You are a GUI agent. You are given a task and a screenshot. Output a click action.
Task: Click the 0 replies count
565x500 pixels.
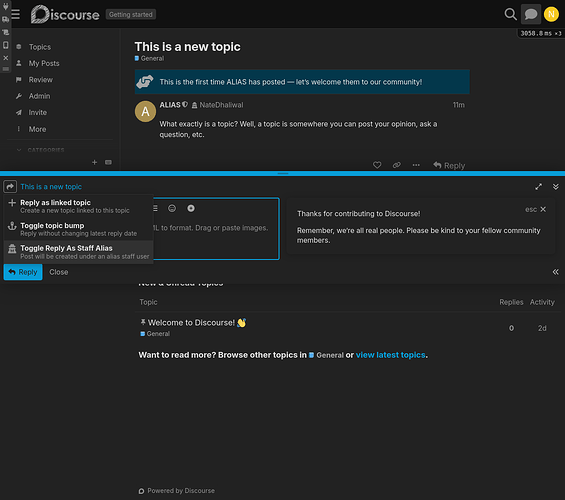click(x=511, y=328)
